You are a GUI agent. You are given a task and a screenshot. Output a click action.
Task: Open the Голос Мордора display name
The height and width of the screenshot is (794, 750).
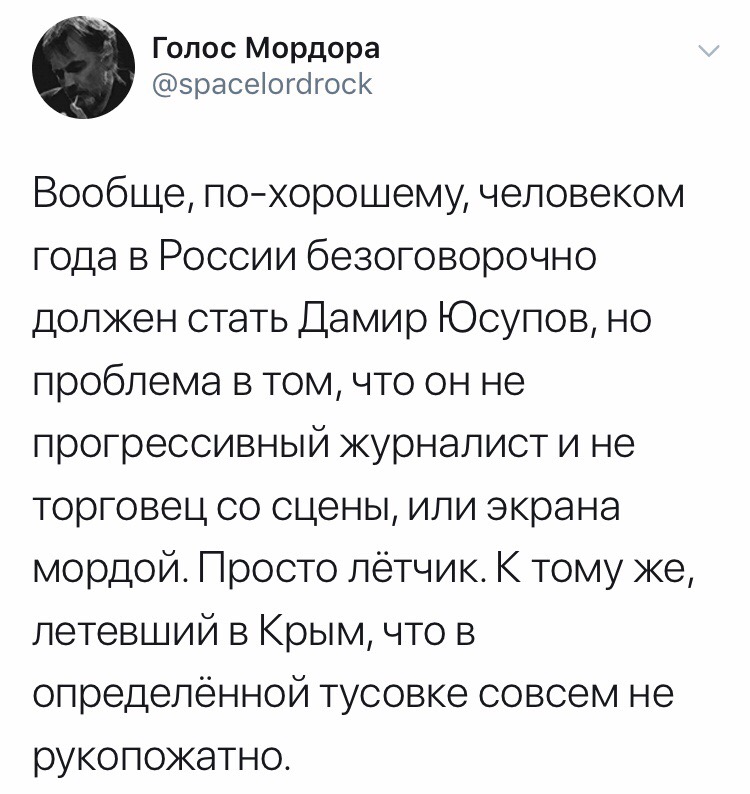click(266, 49)
